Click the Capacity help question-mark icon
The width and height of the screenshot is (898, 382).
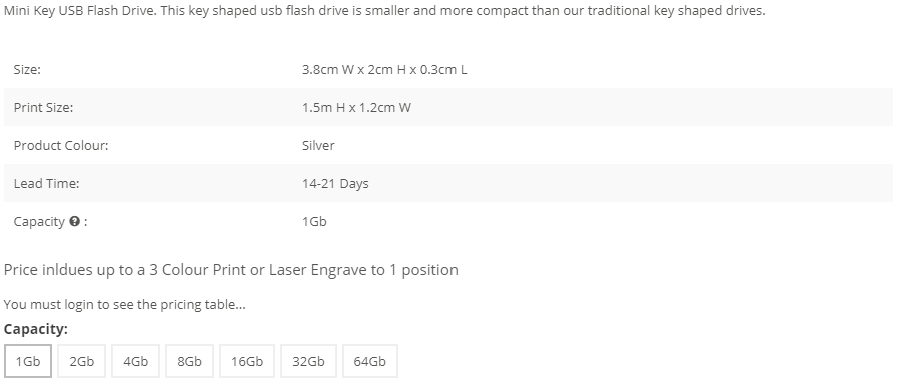coord(74,222)
